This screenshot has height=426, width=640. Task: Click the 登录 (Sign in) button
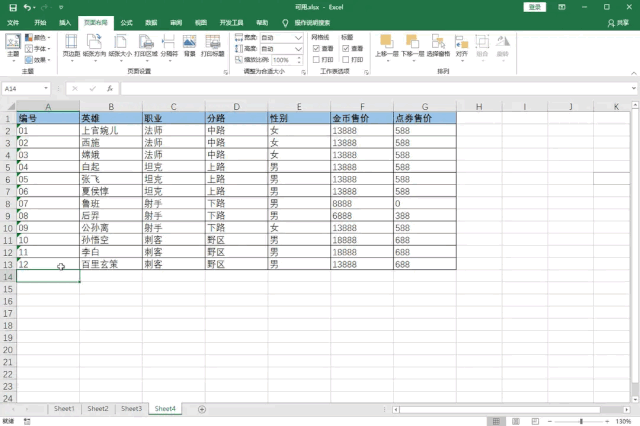(x=535, y=7)
